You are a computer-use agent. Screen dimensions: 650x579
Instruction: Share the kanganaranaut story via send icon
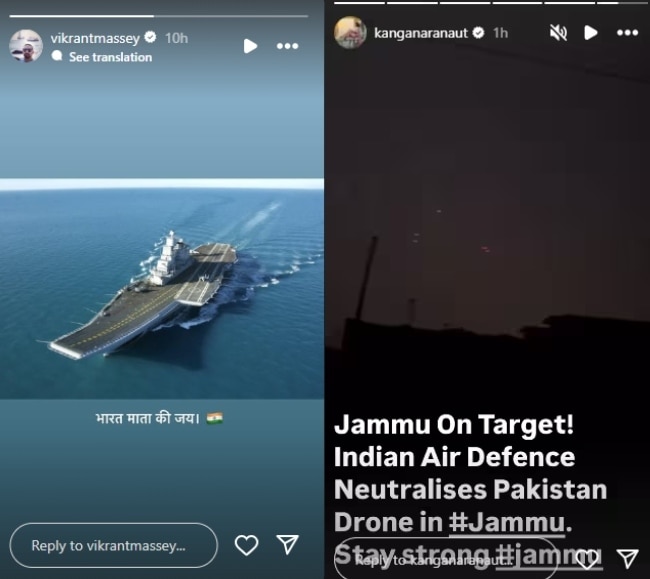click(627, 559)
